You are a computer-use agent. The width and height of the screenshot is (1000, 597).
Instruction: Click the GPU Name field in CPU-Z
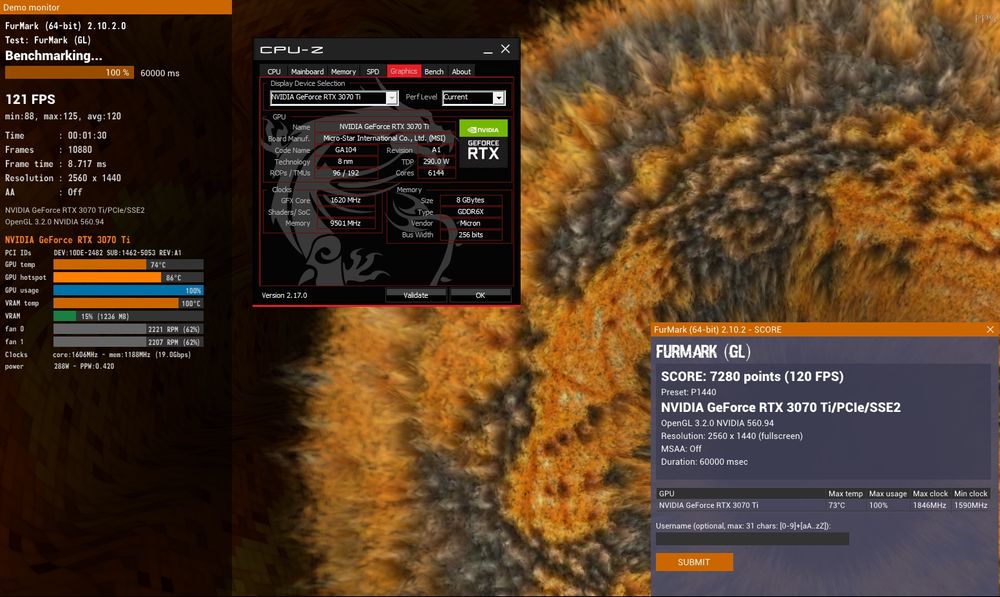pyautogui.click(x=384, y=126)
